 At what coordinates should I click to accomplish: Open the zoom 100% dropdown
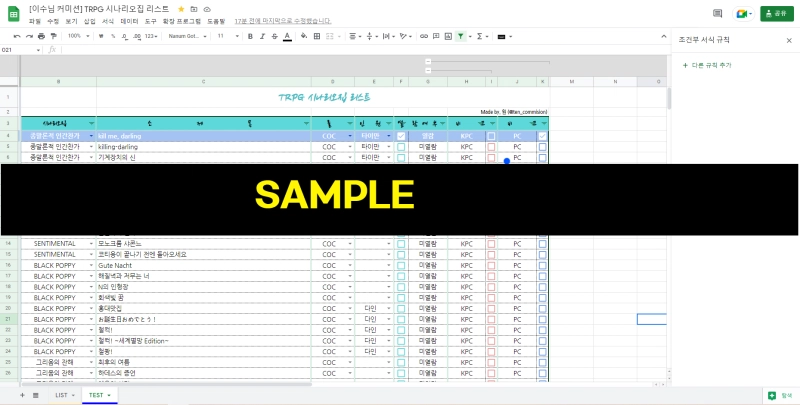pyautogui.click(x=78, y=36)
